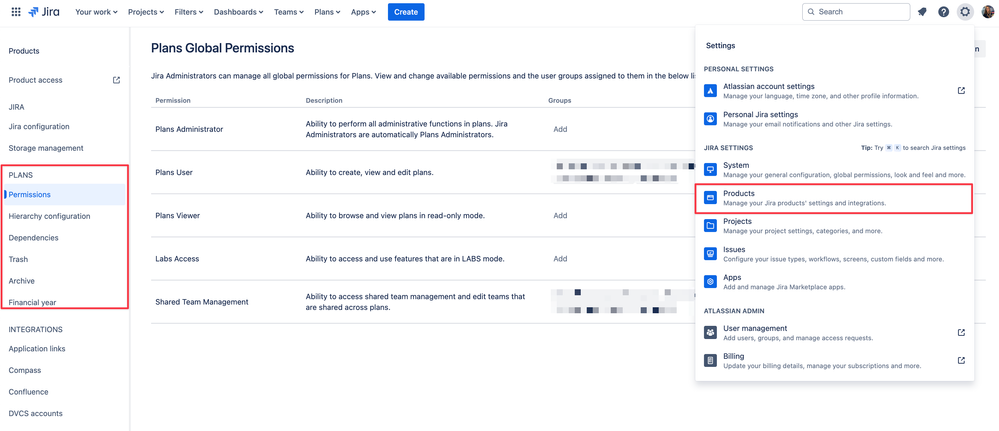This screenshot has height=431, width=999.
Task: Click the Plans User permission row label
Action: 174,173
